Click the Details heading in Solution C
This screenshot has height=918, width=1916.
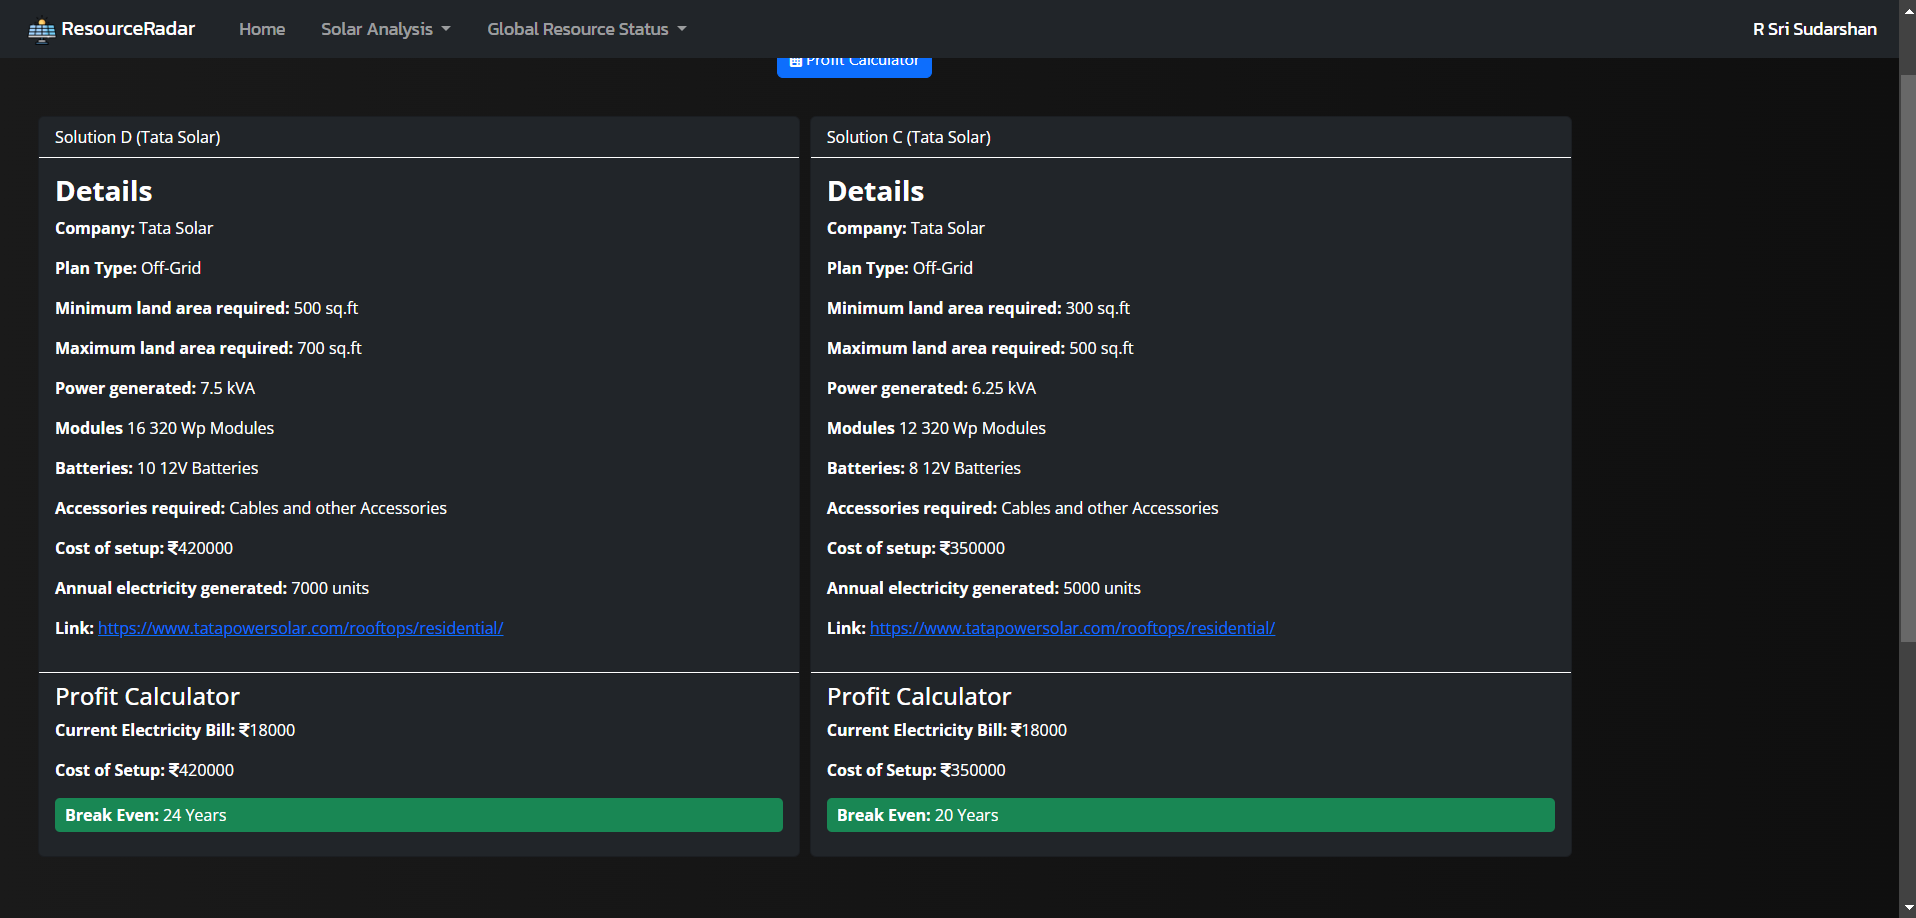(875, 191)
